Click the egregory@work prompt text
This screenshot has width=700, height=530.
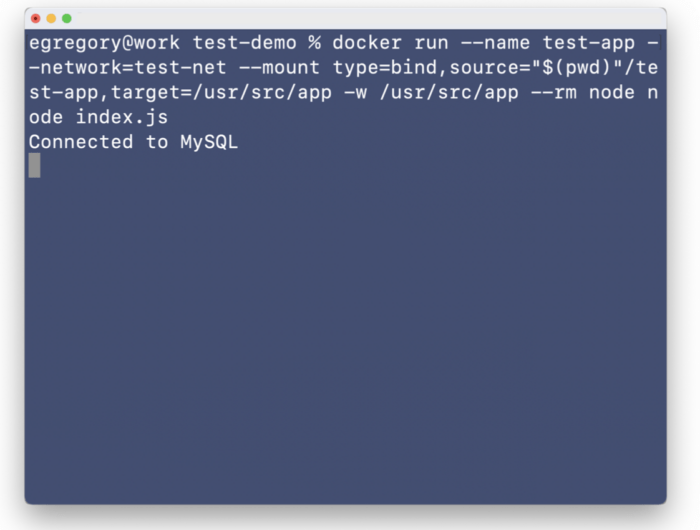104,43
